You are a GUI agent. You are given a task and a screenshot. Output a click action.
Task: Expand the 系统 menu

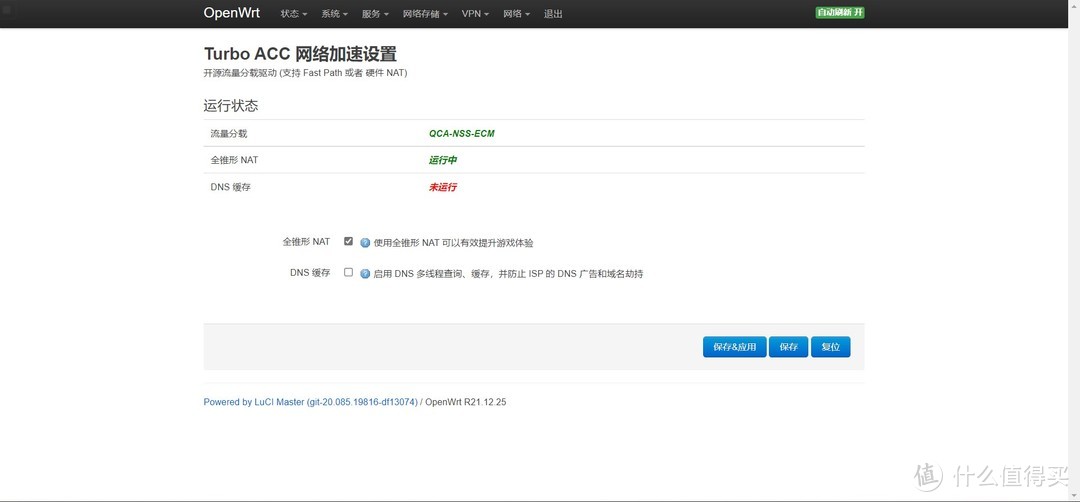click(x=335, y=14)
